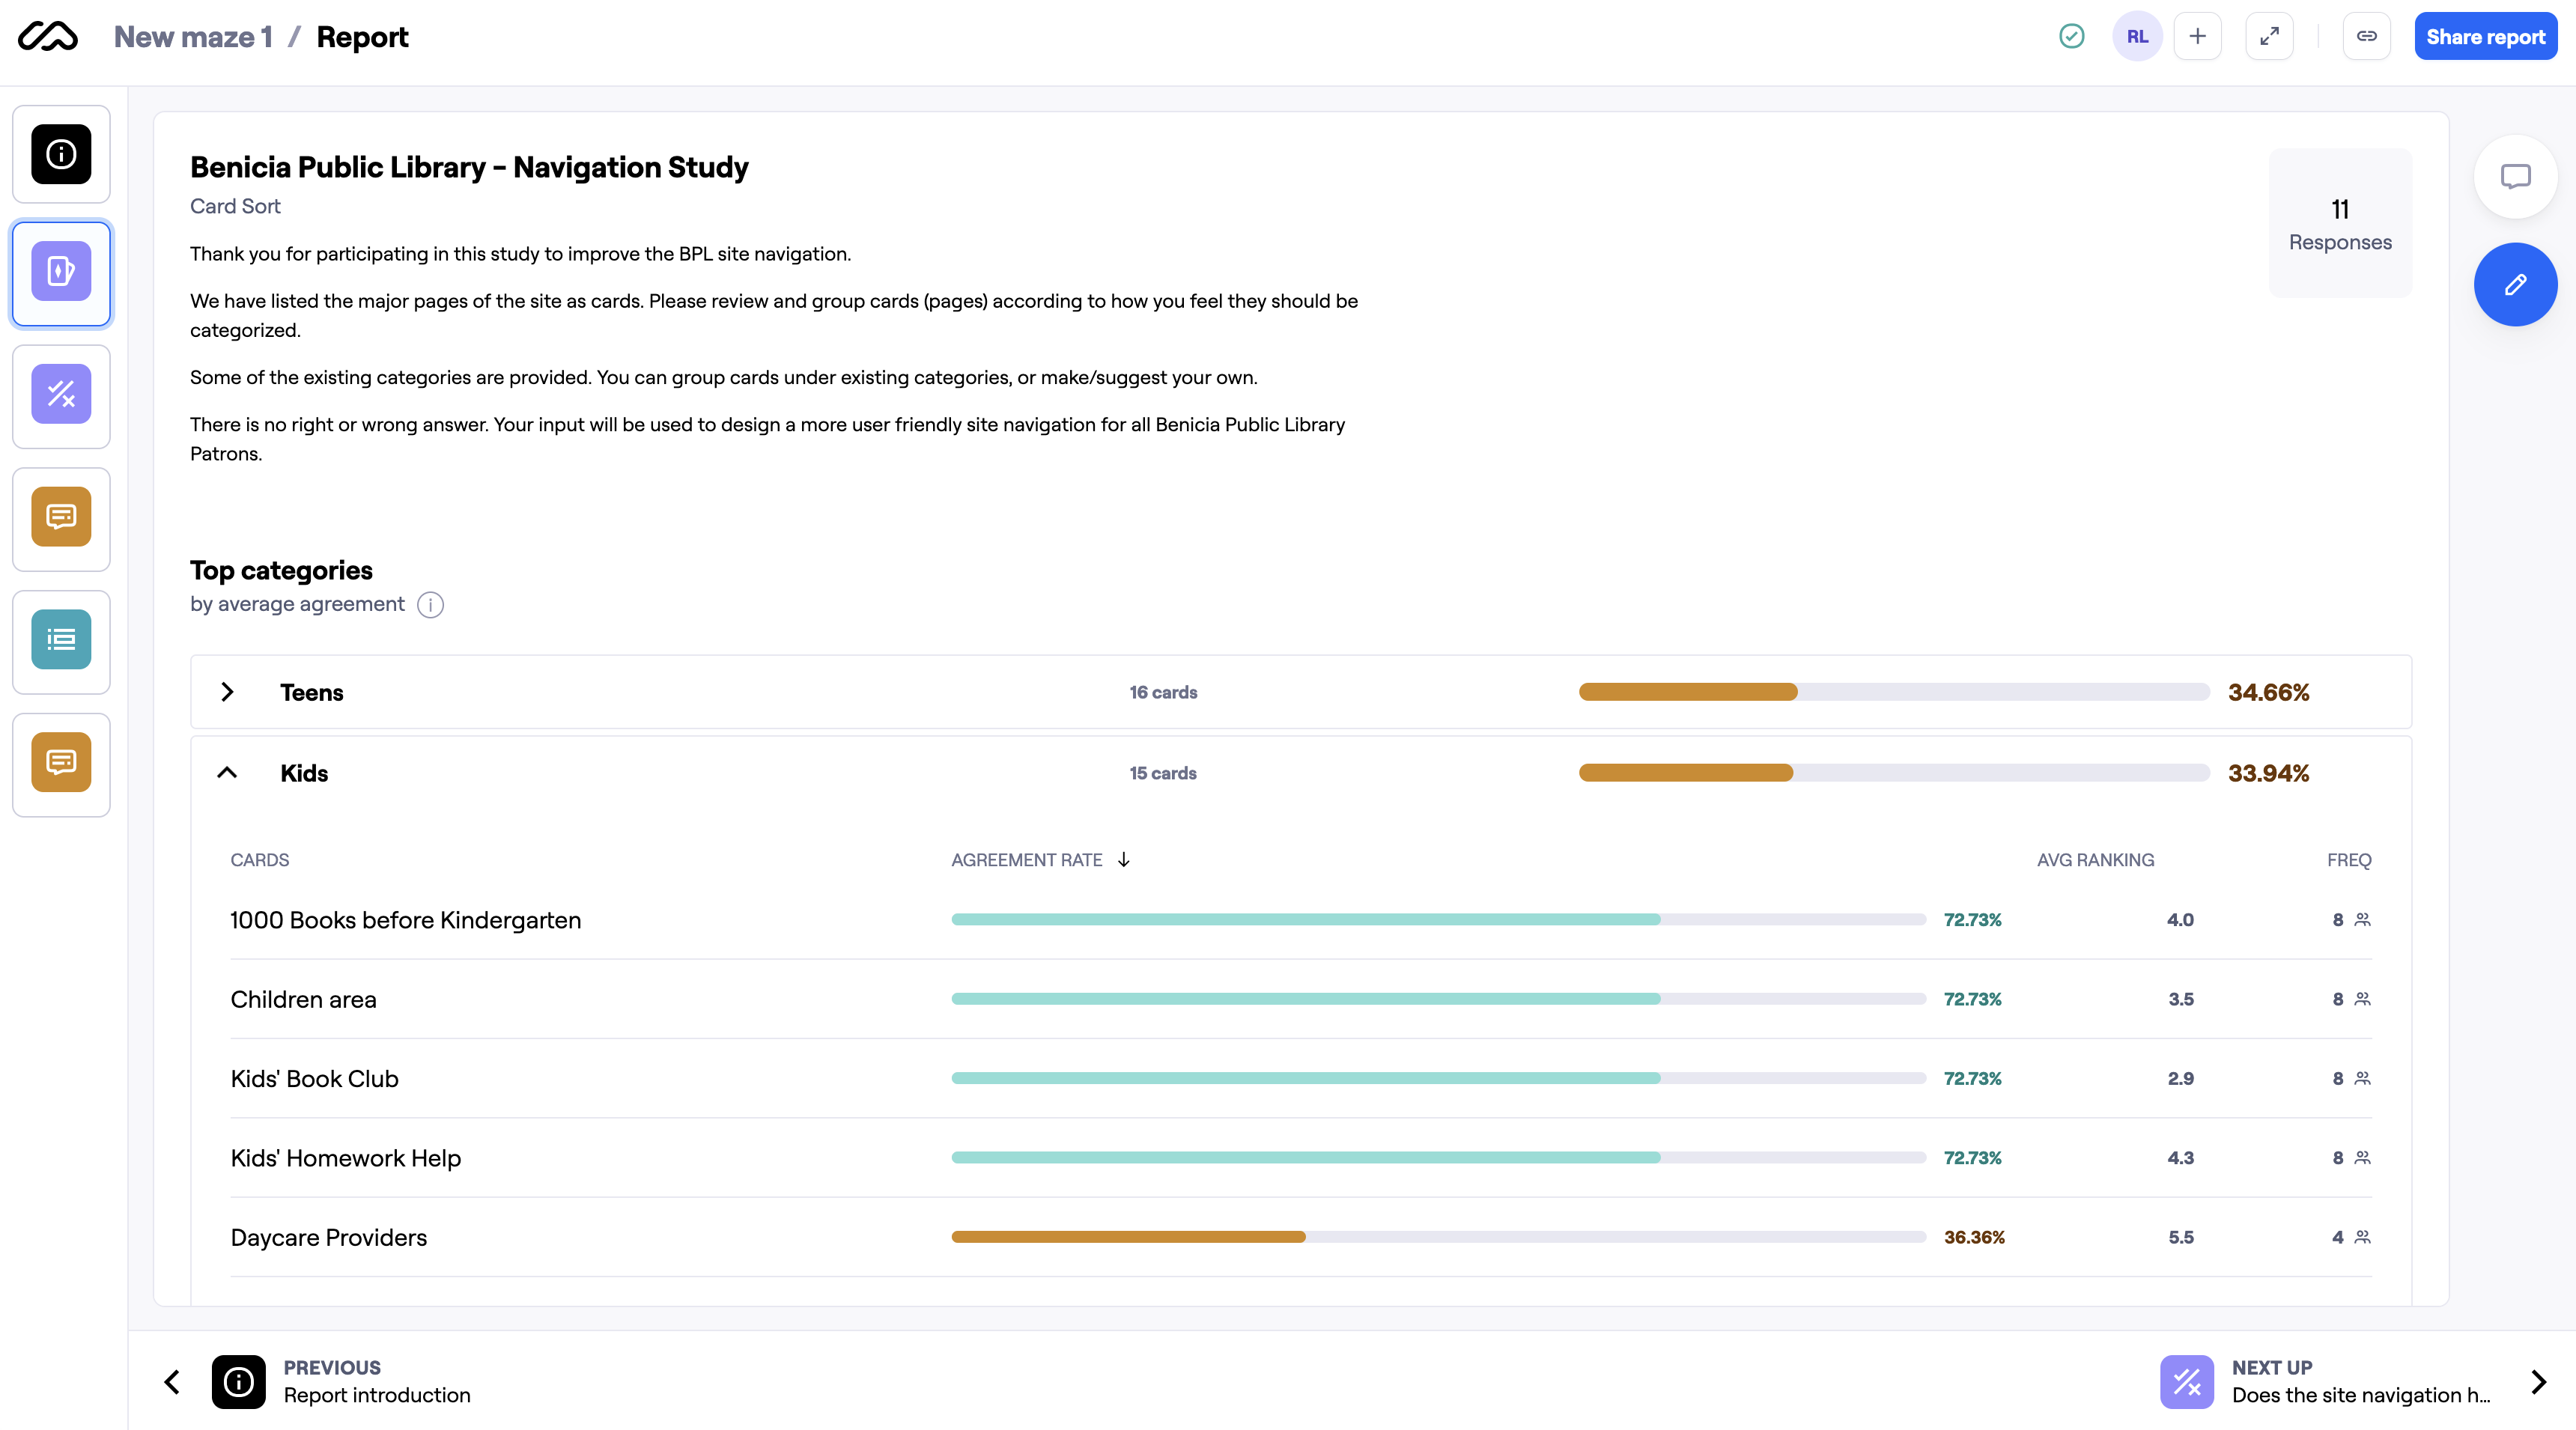Click the Share report button
2576x1430 pixels.
(x=2485, y=37)
